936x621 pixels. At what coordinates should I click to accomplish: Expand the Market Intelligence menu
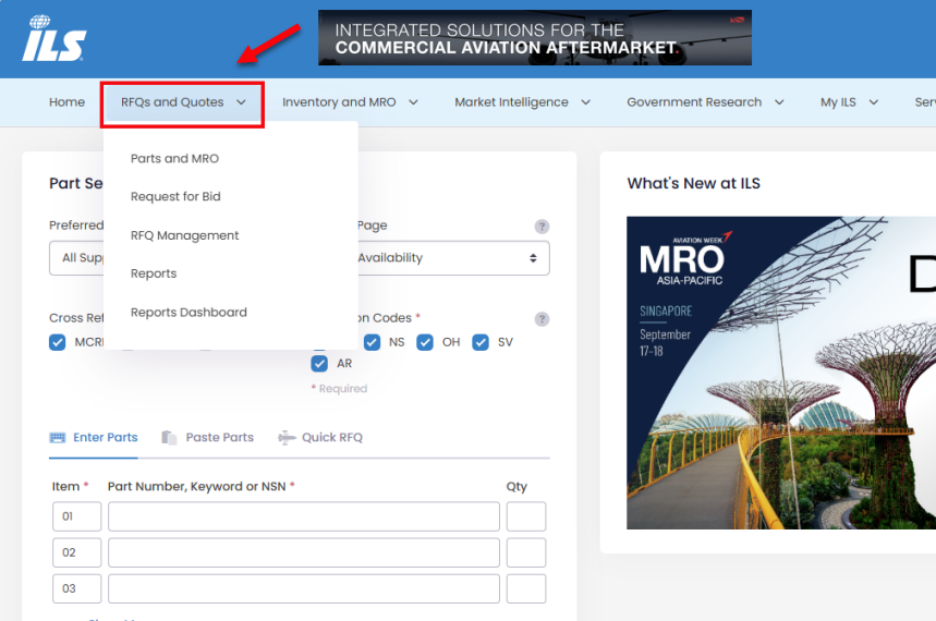pyautogui.click(x=512, y=101)
